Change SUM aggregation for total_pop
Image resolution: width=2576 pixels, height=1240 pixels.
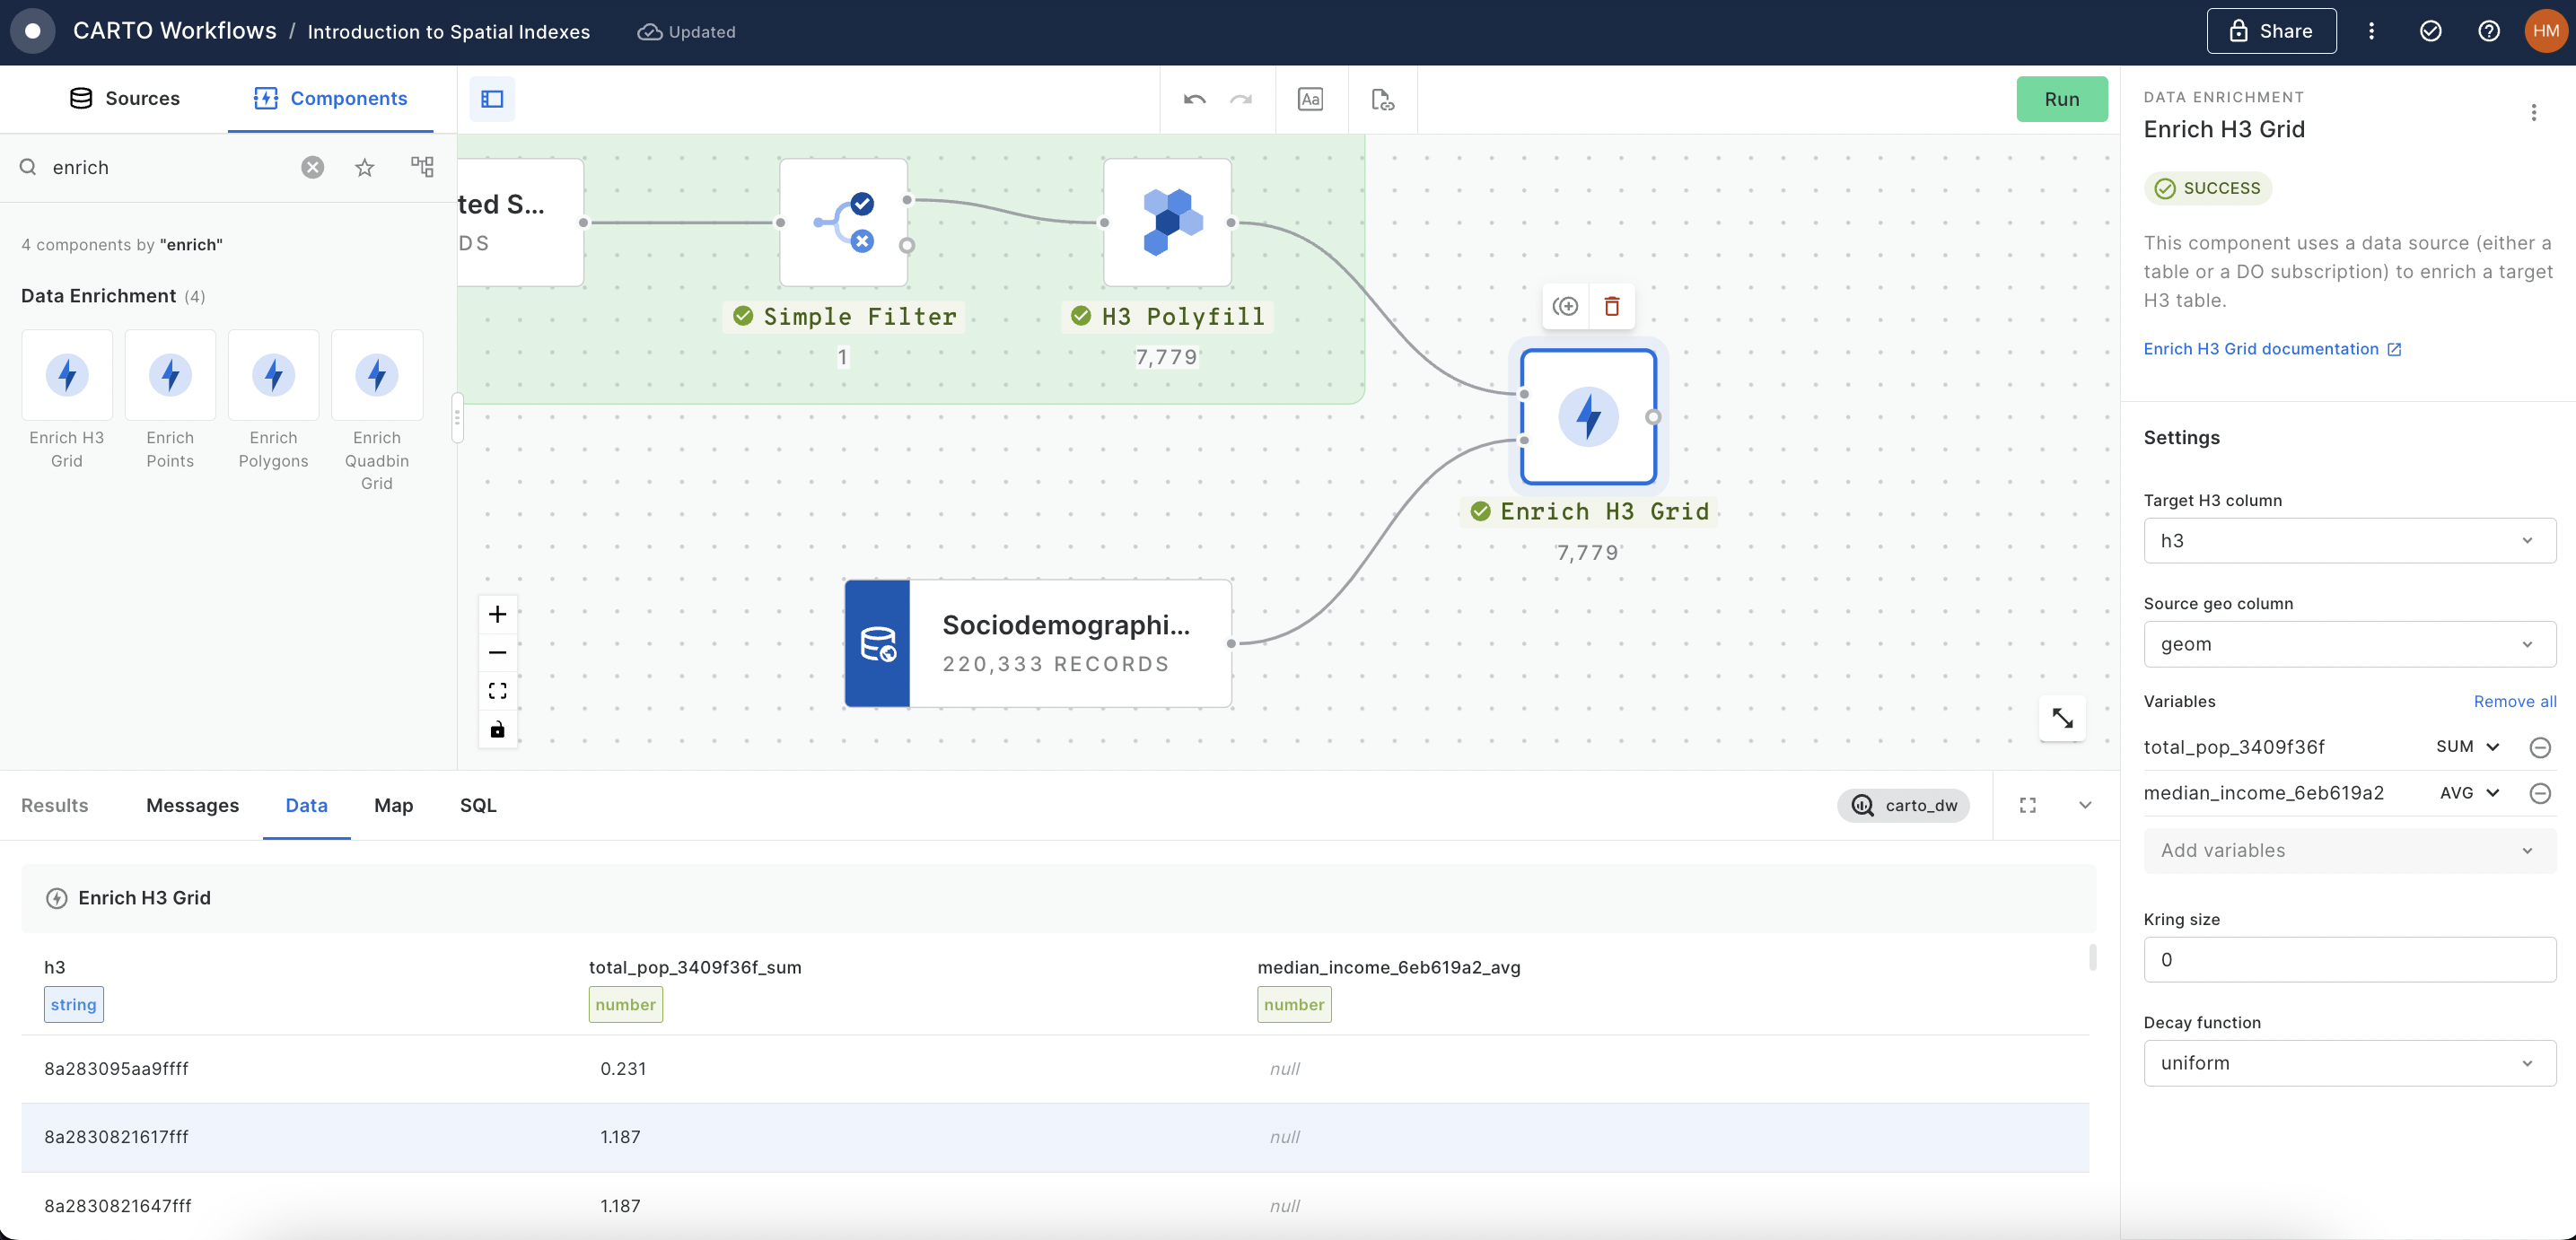point(2467,747)
